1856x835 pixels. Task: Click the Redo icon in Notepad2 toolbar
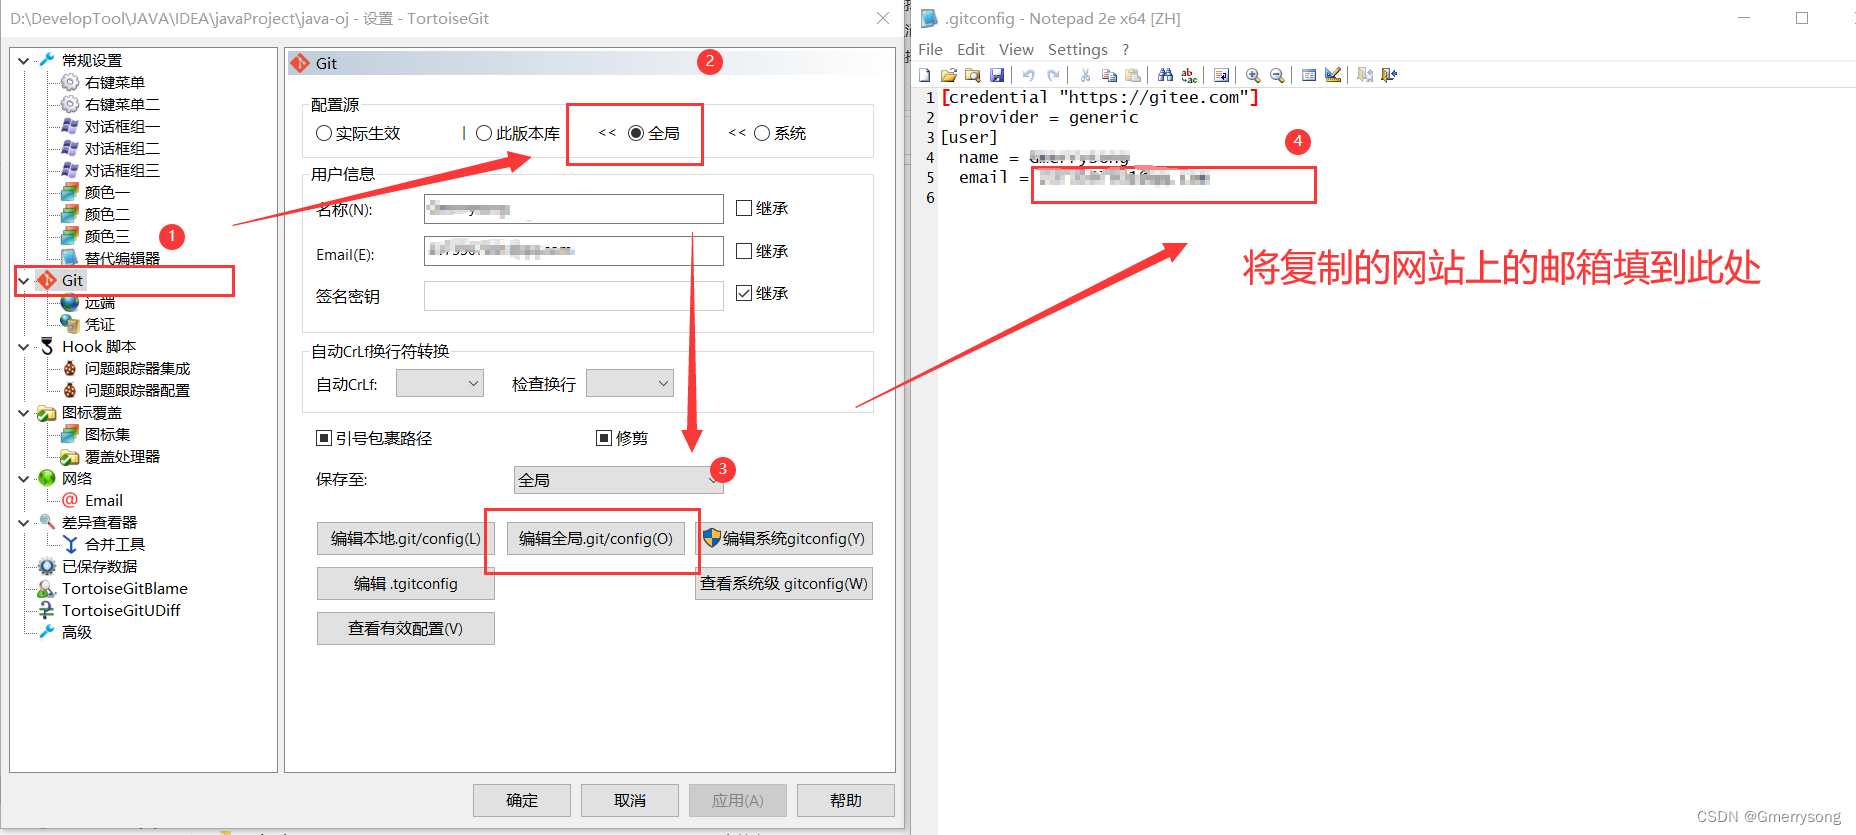point(1053,75)
